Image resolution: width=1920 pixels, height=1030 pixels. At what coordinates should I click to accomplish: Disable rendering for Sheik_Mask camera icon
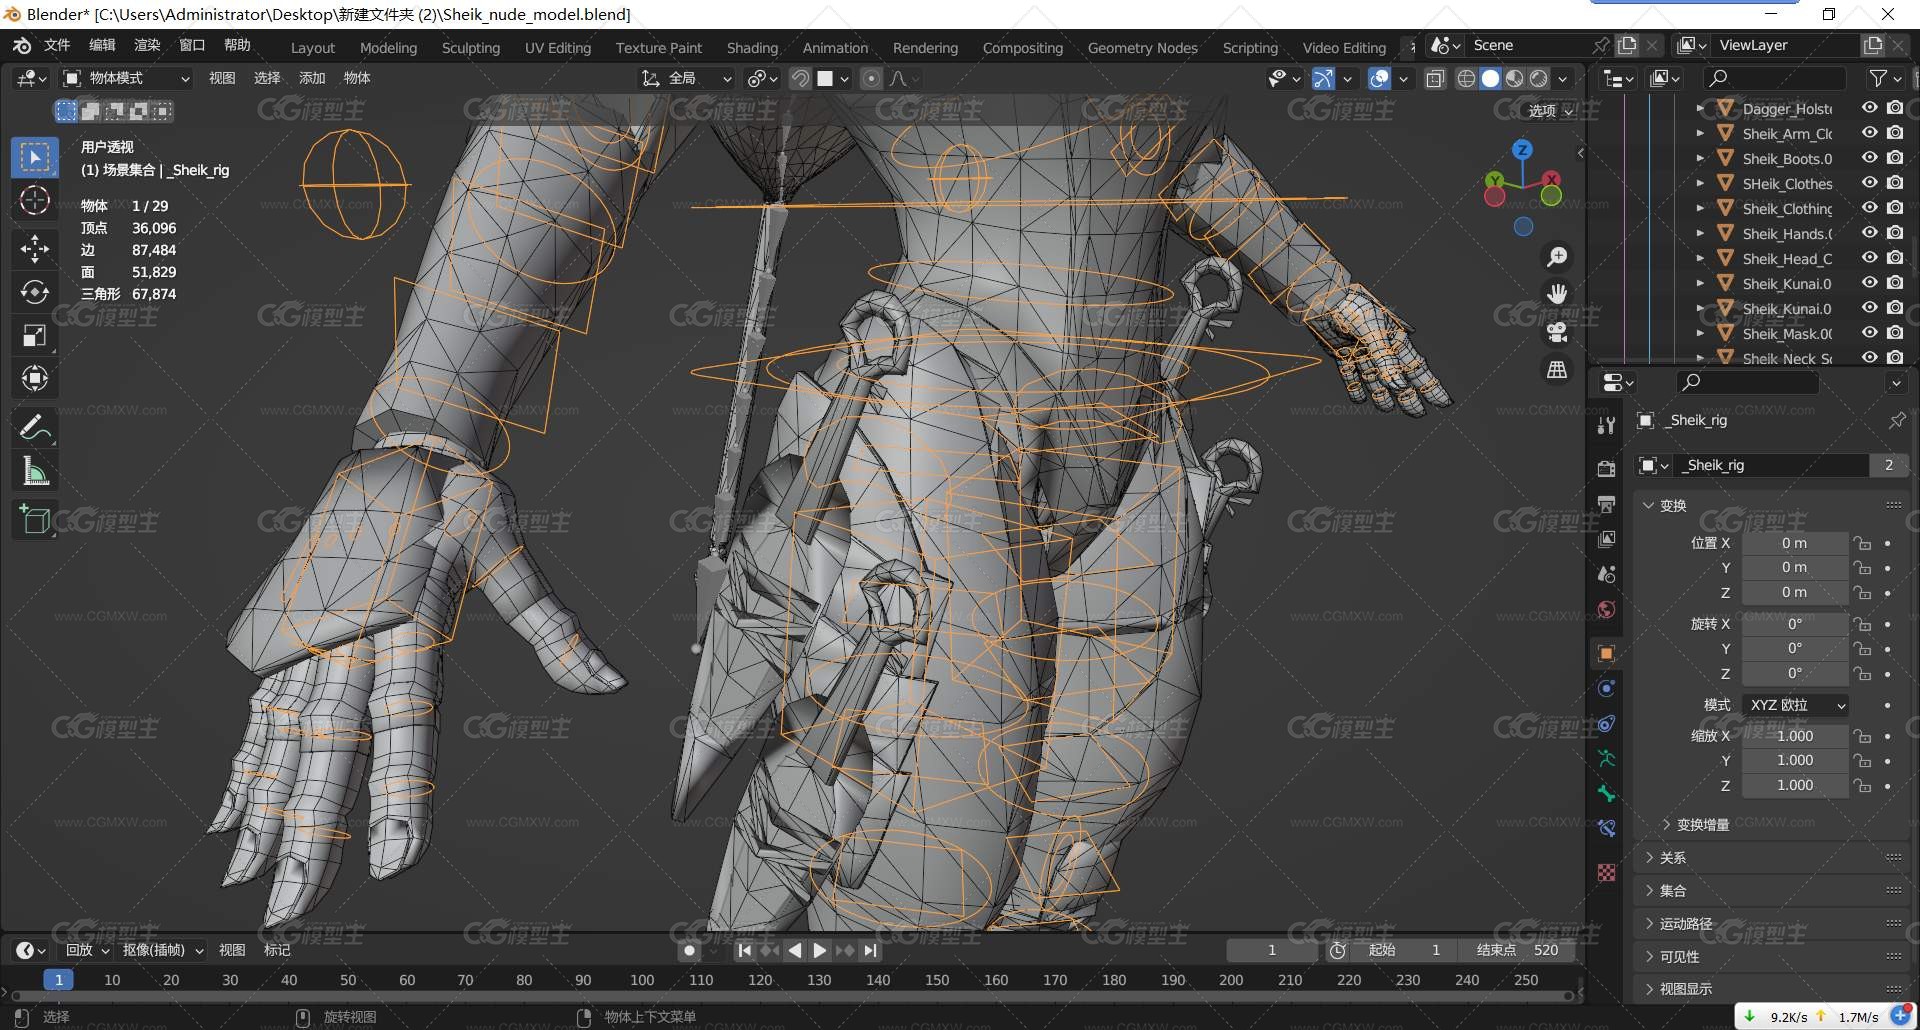(1895, 333)
